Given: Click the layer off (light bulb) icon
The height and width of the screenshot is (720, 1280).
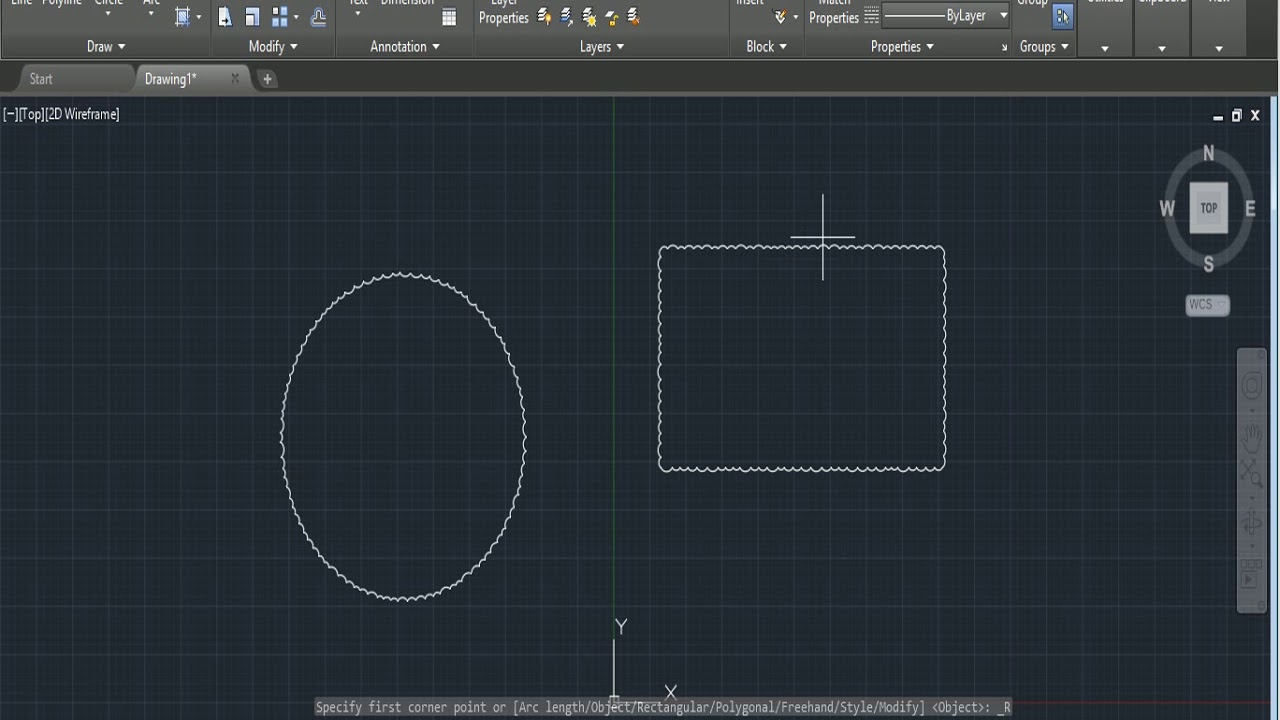Looking at the screenshot, I should (544, 16).
